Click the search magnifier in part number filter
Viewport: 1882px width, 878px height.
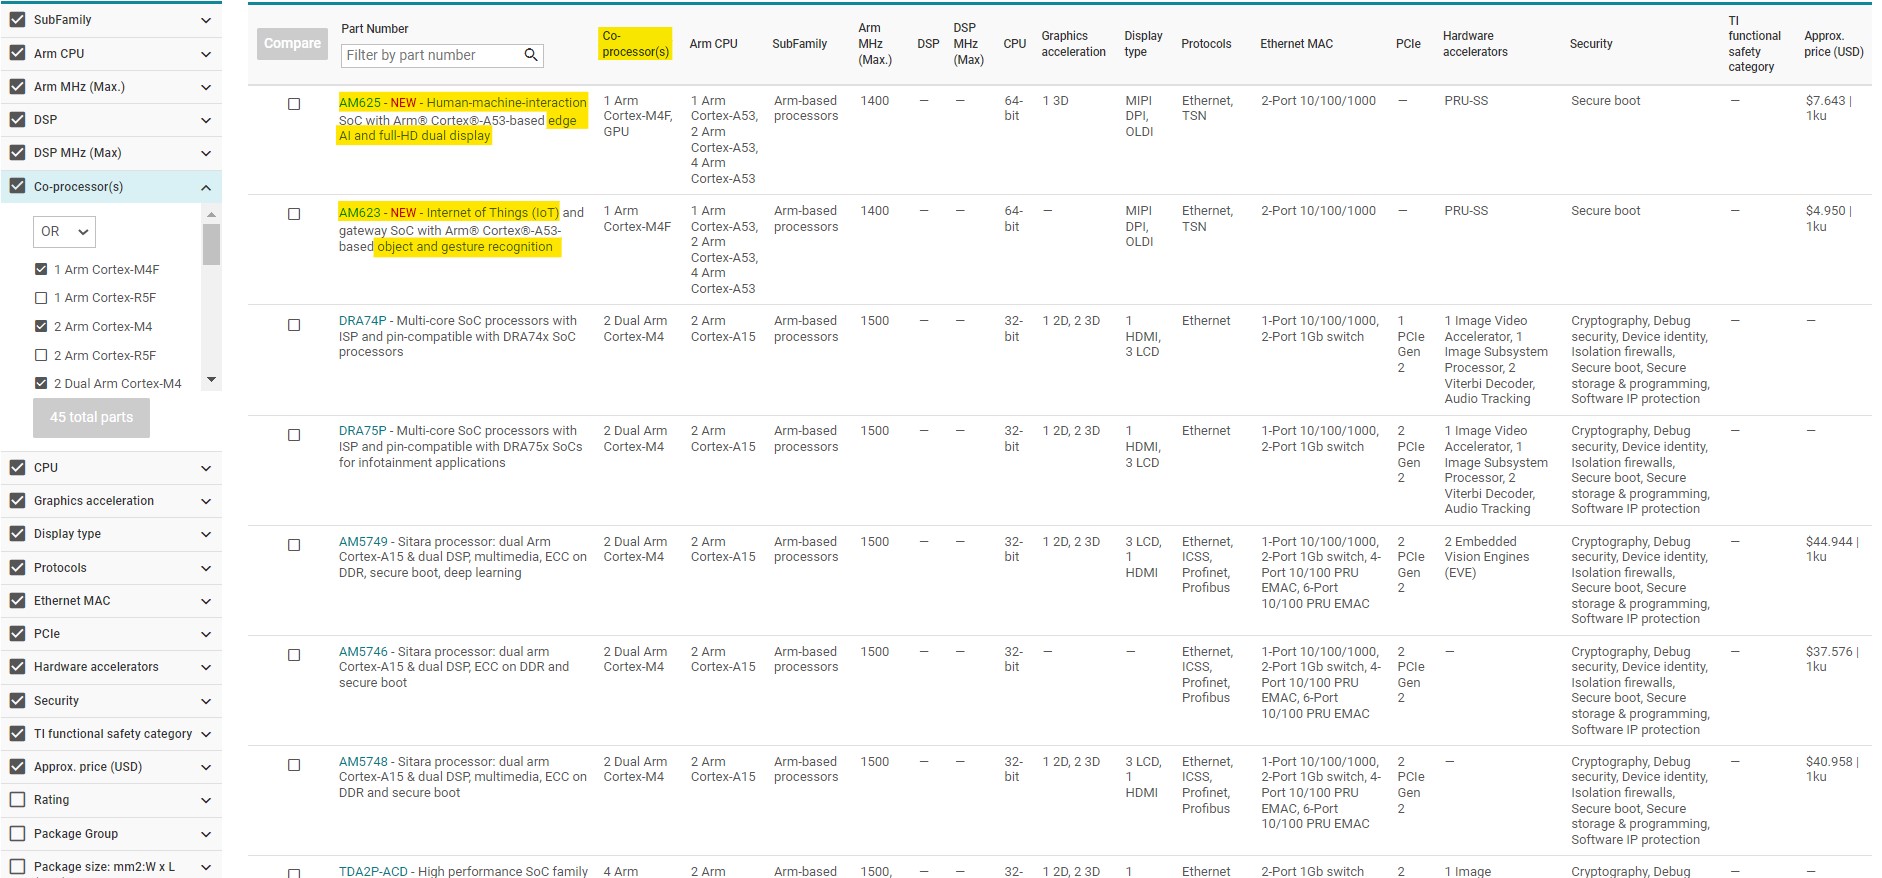531,55
